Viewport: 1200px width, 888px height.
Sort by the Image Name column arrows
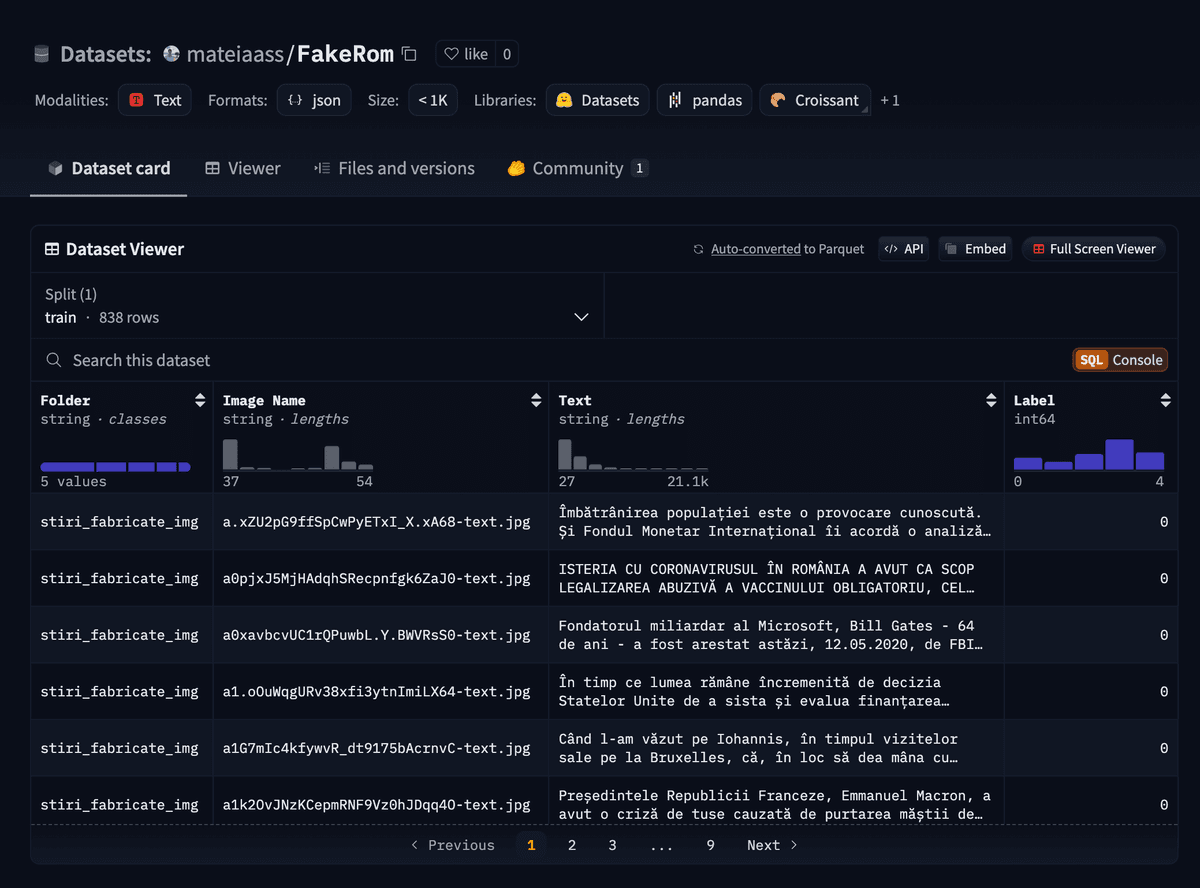pyautogui.click(x=536, y=401)
